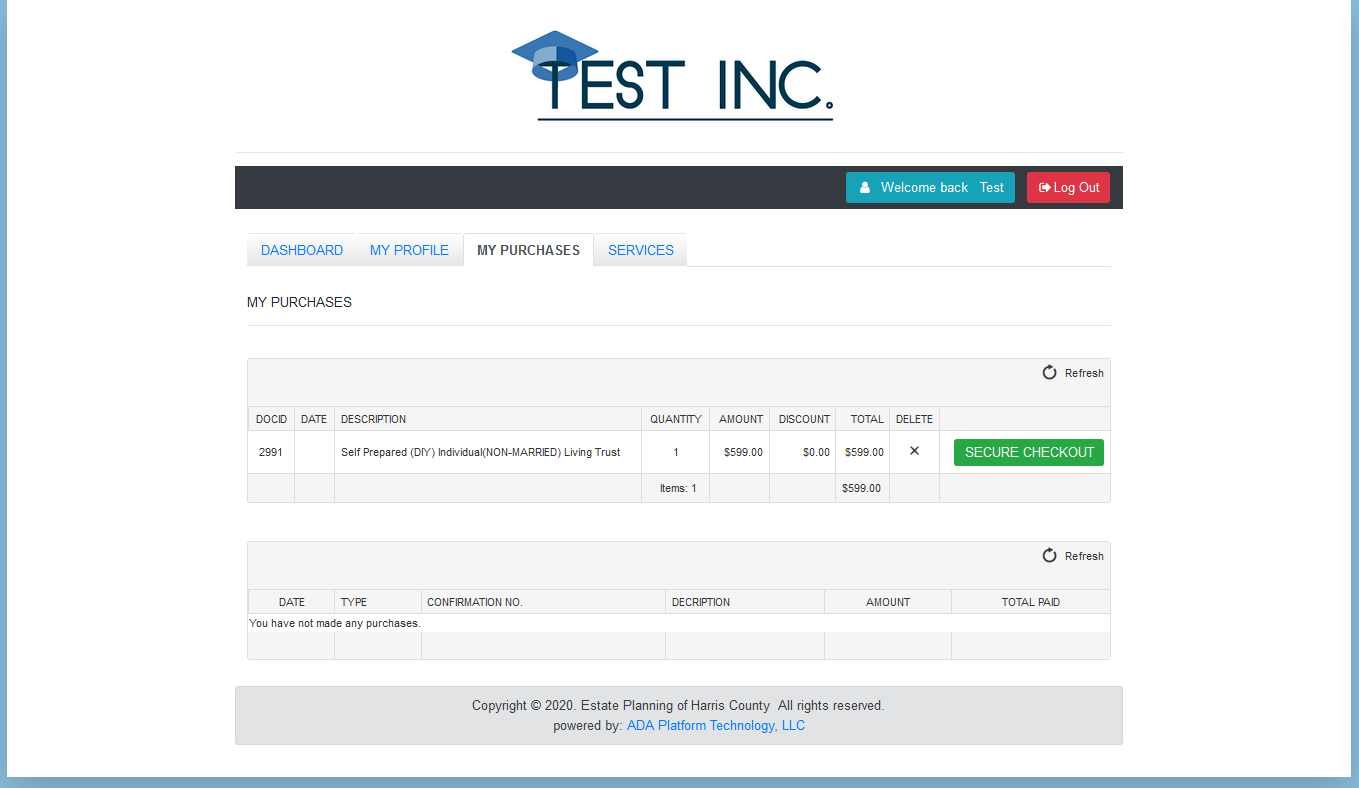Click the user icon beside Welcome back
1359x788 pixels.
click(864, 188)
